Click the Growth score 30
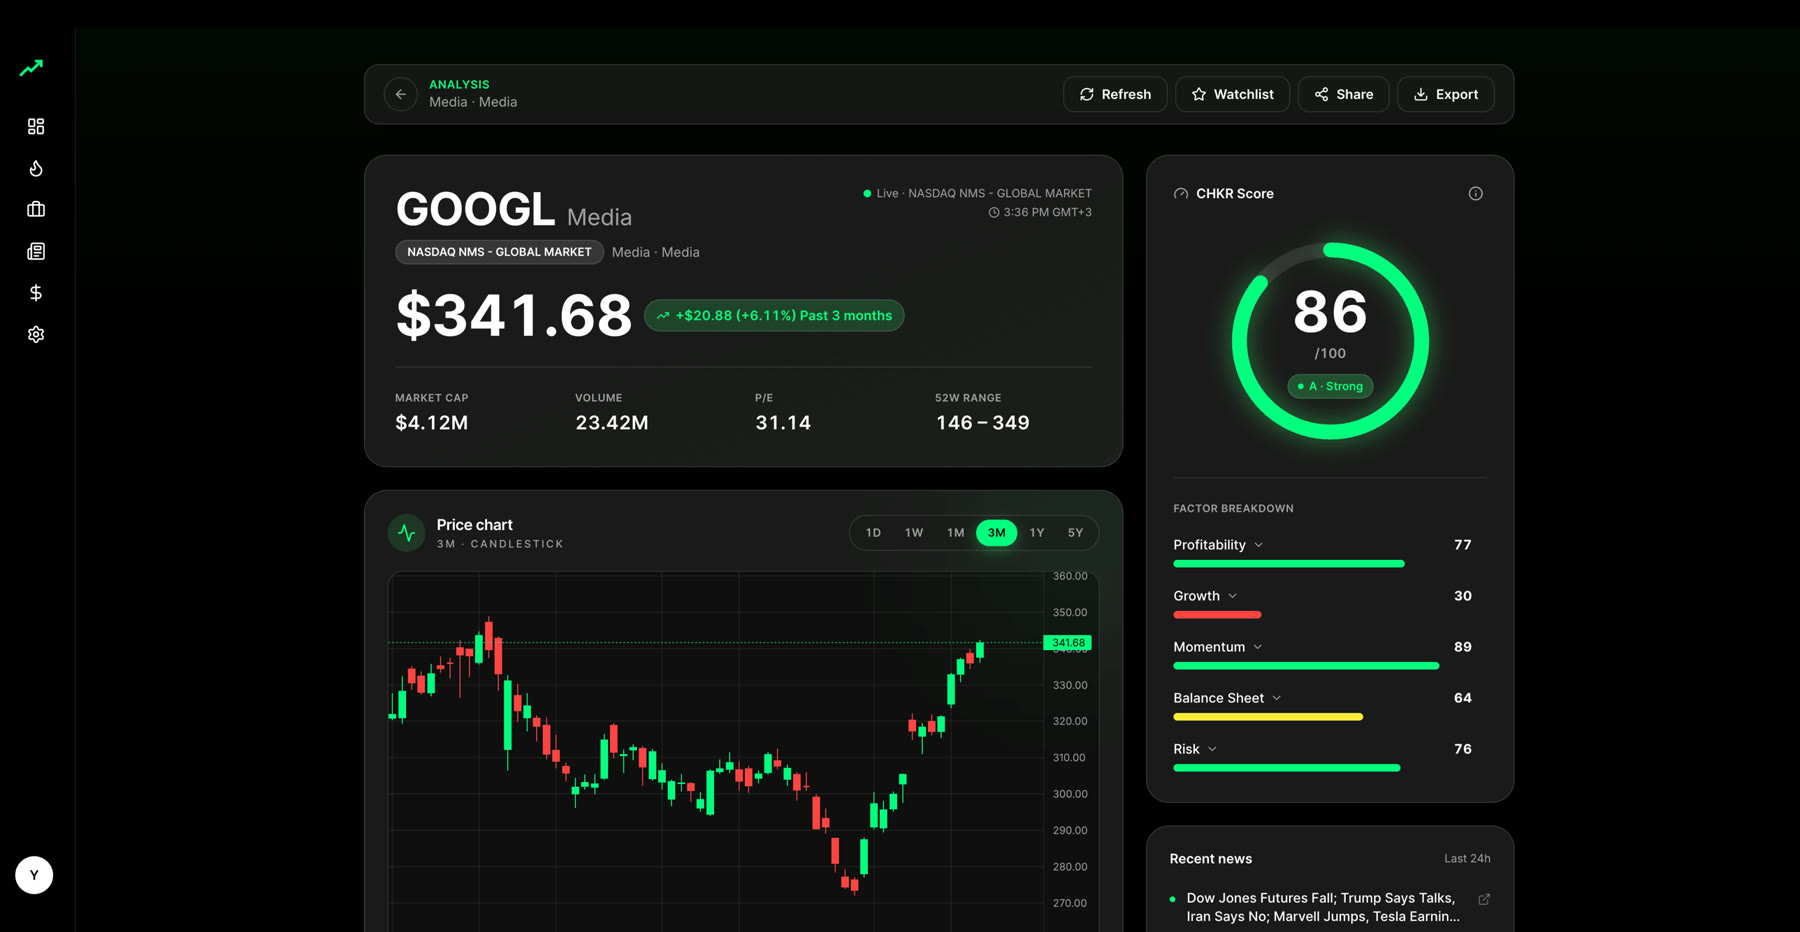The width and height of the screenshot is (1800, 932). [1463, 596]
